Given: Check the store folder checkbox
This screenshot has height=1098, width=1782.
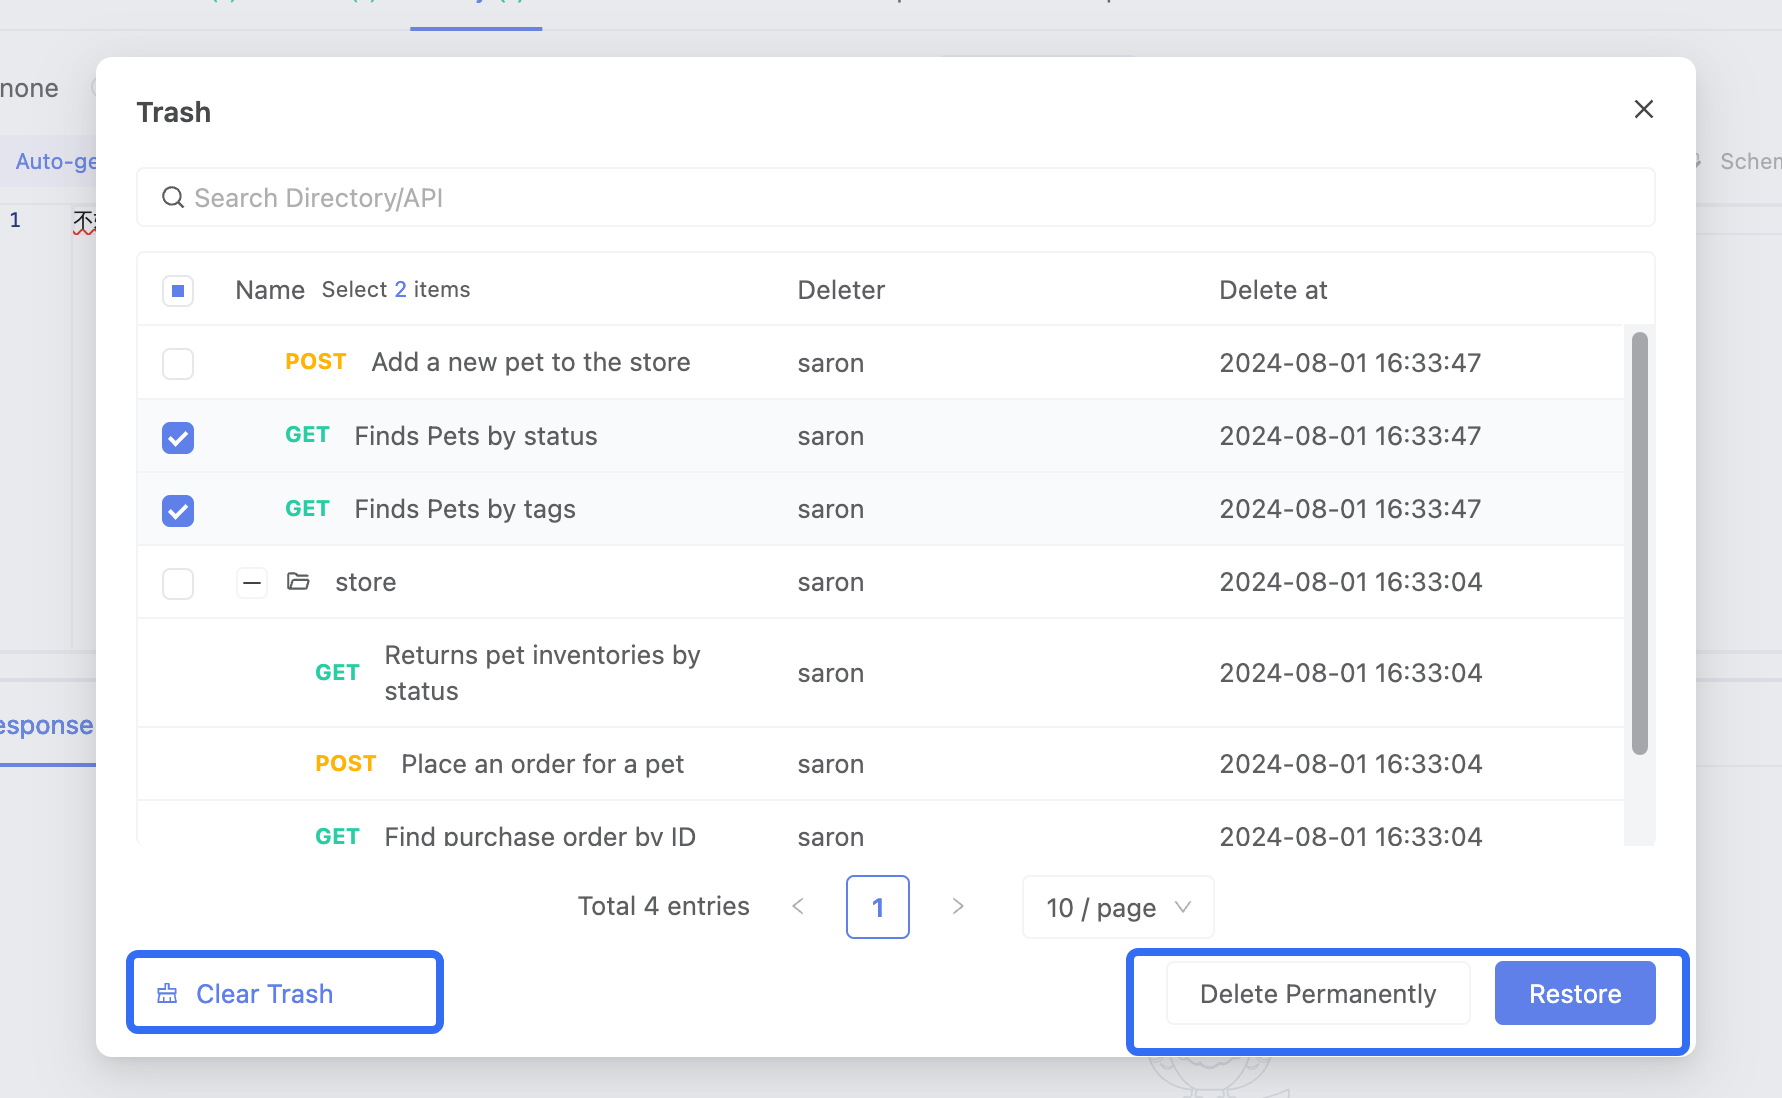Looking at the screenshot, I should [x=178, y=583].
